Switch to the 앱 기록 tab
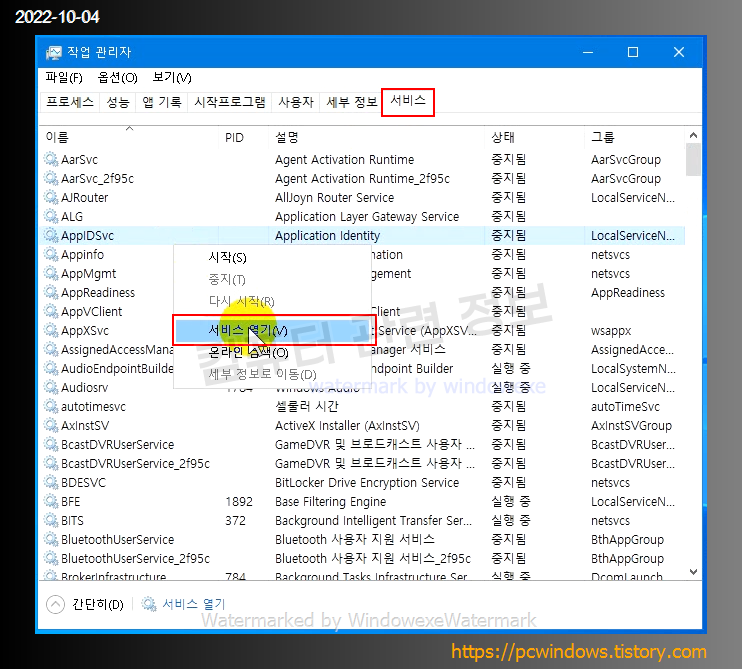This screenshot has height=669, width=742. 162,102
